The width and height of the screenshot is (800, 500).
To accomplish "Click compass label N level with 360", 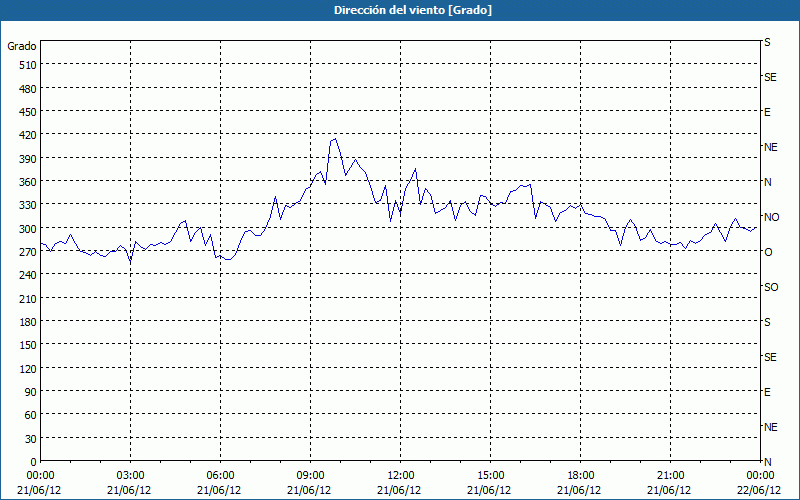I will (767, 182).
